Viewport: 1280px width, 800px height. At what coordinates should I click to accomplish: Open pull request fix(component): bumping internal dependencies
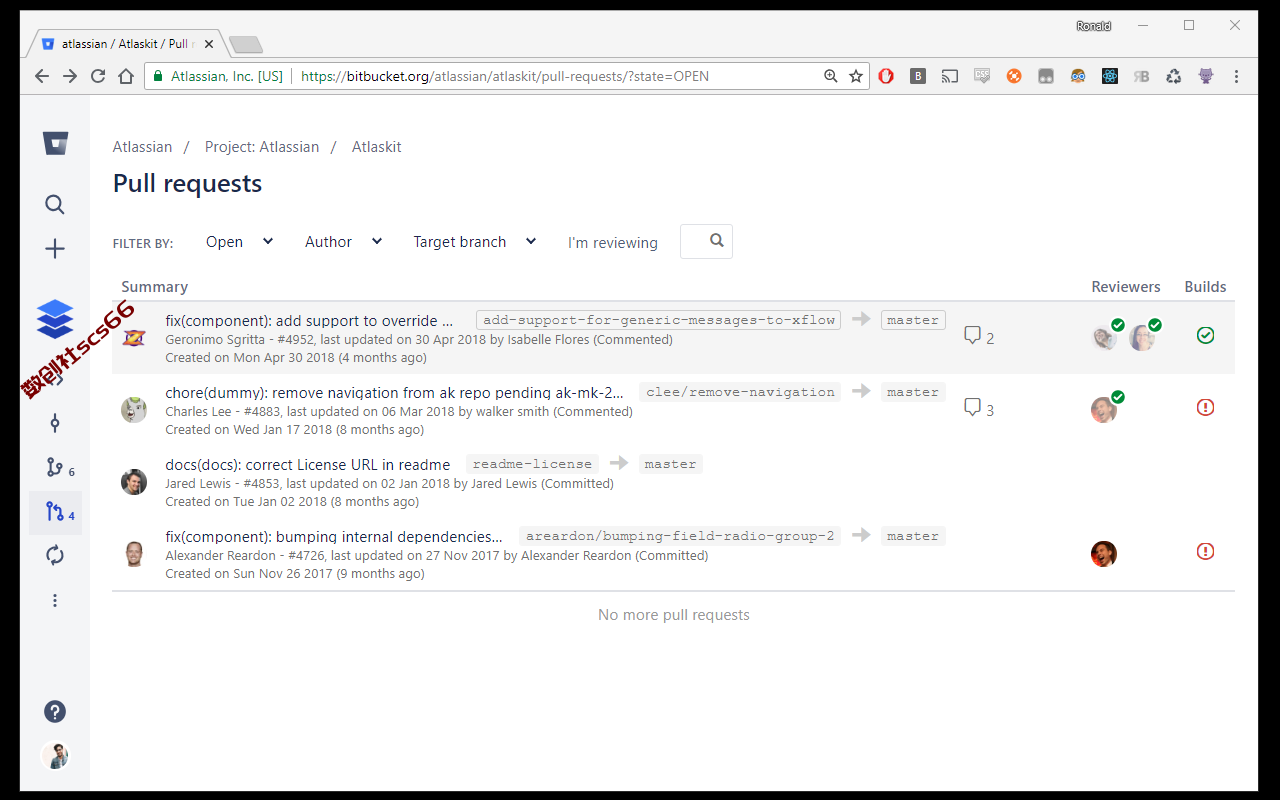click(x=334, y=537)
